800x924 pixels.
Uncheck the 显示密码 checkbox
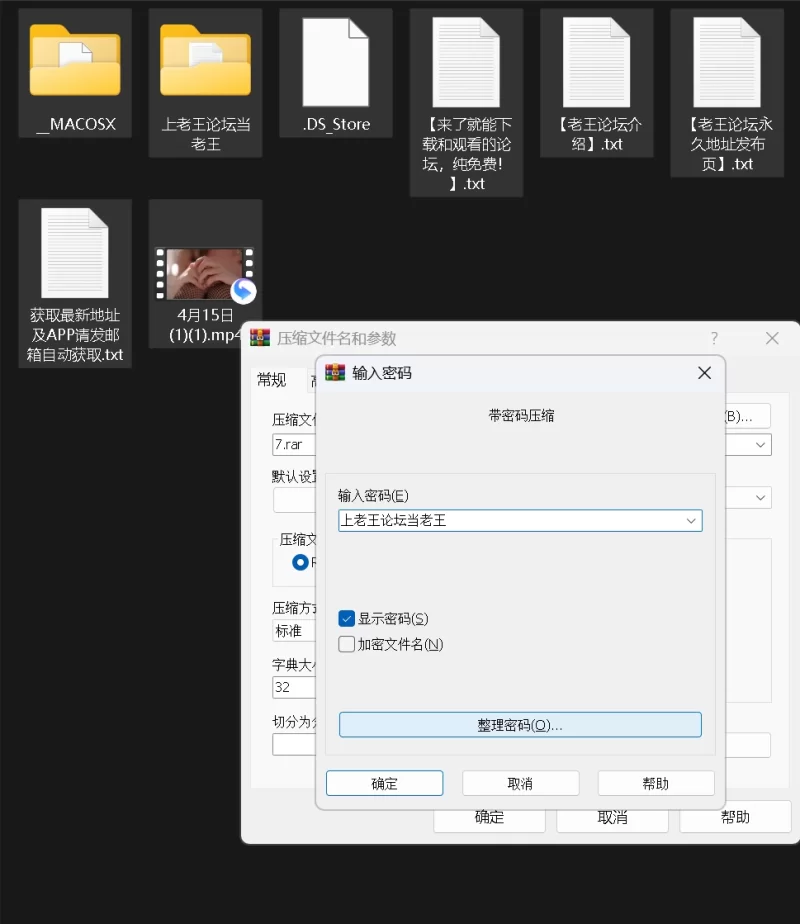click(347, 619)
